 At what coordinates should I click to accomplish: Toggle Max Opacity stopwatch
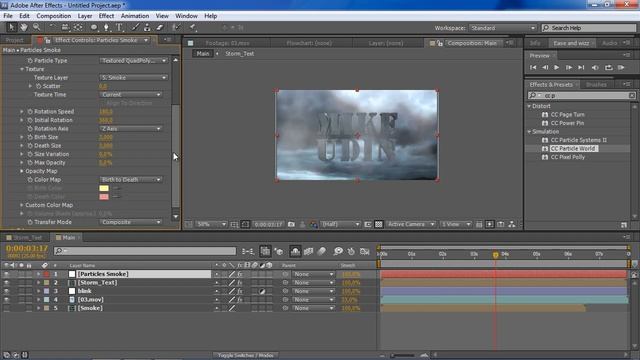(x=30, y=162)
